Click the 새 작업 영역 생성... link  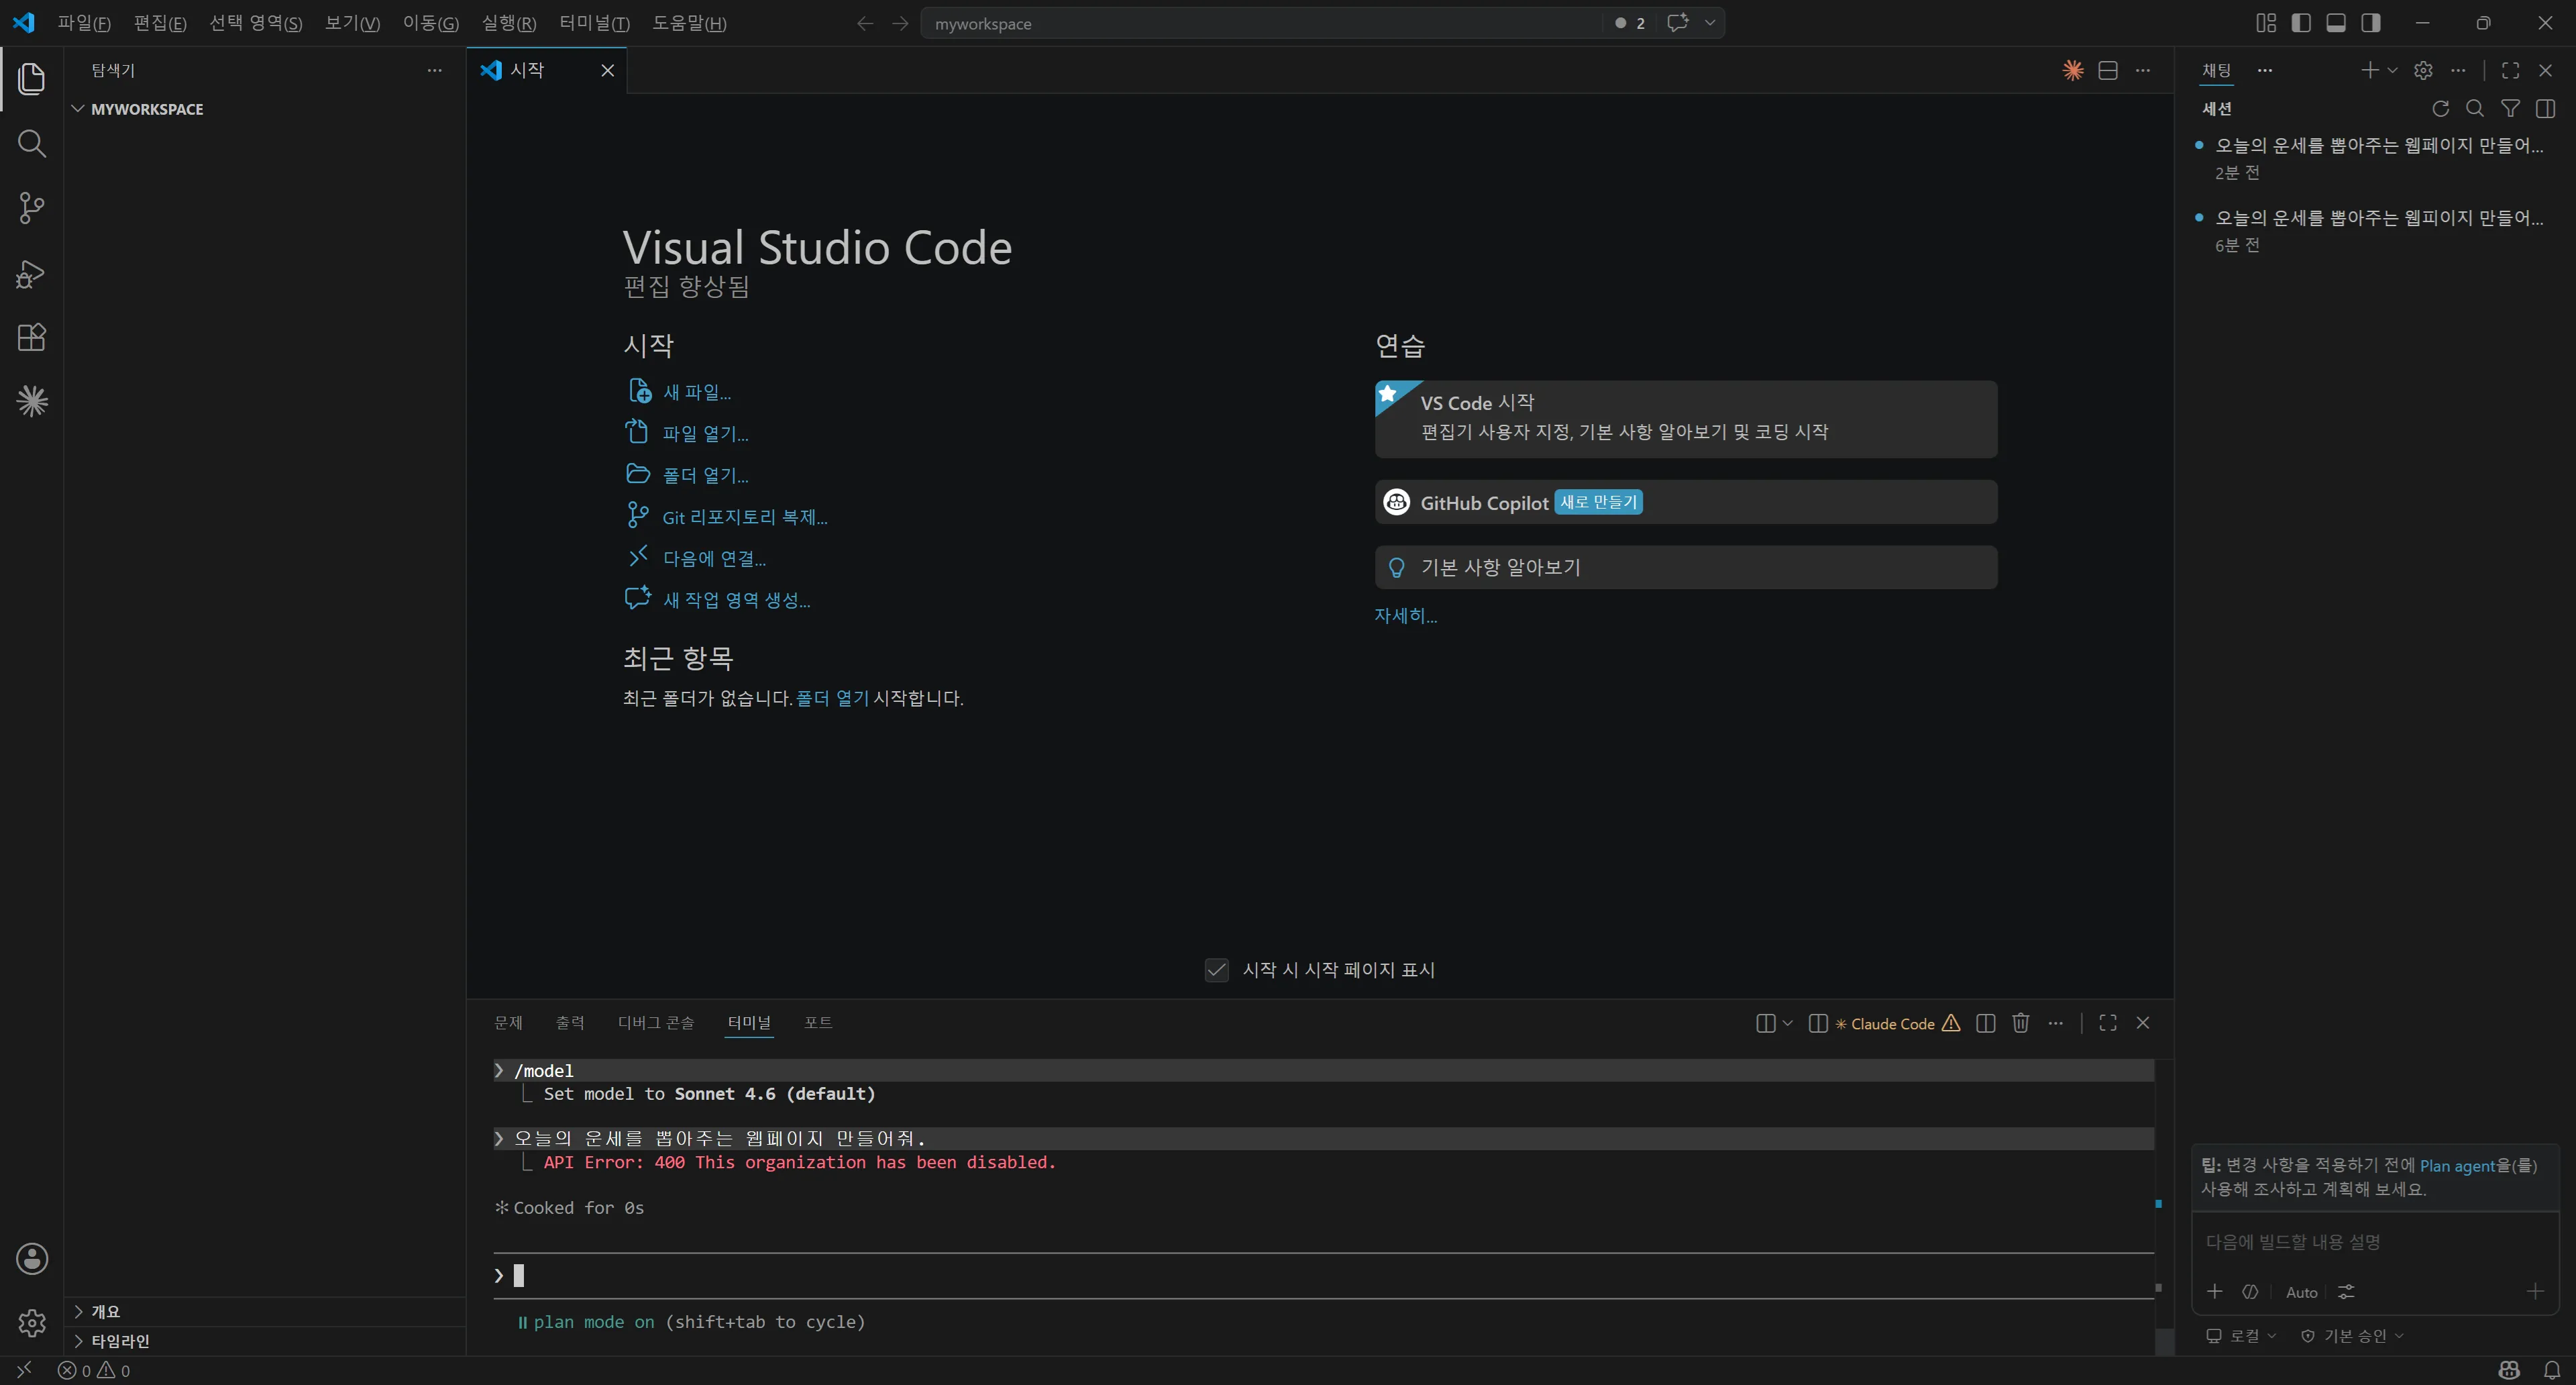[x=737, y=600]
